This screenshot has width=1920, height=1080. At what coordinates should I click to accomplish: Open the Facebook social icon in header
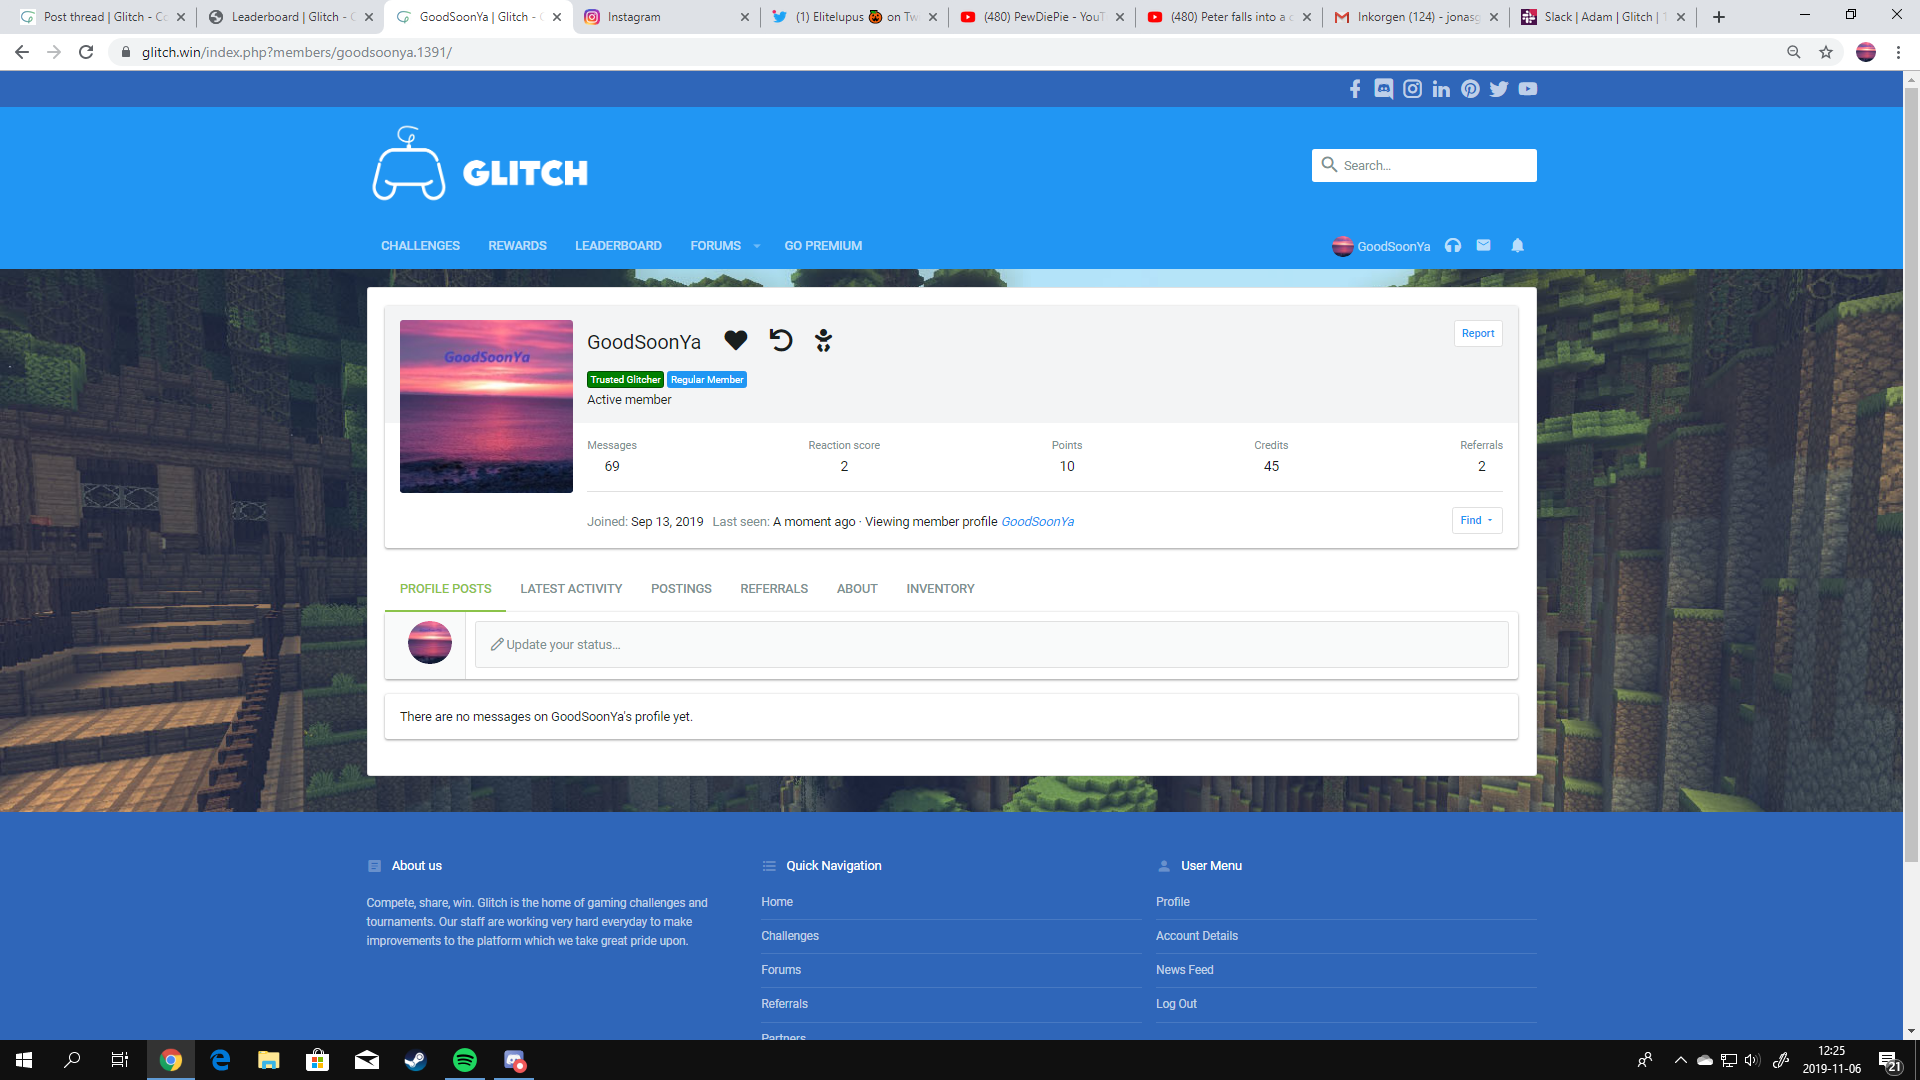(x=1355, y=89)
